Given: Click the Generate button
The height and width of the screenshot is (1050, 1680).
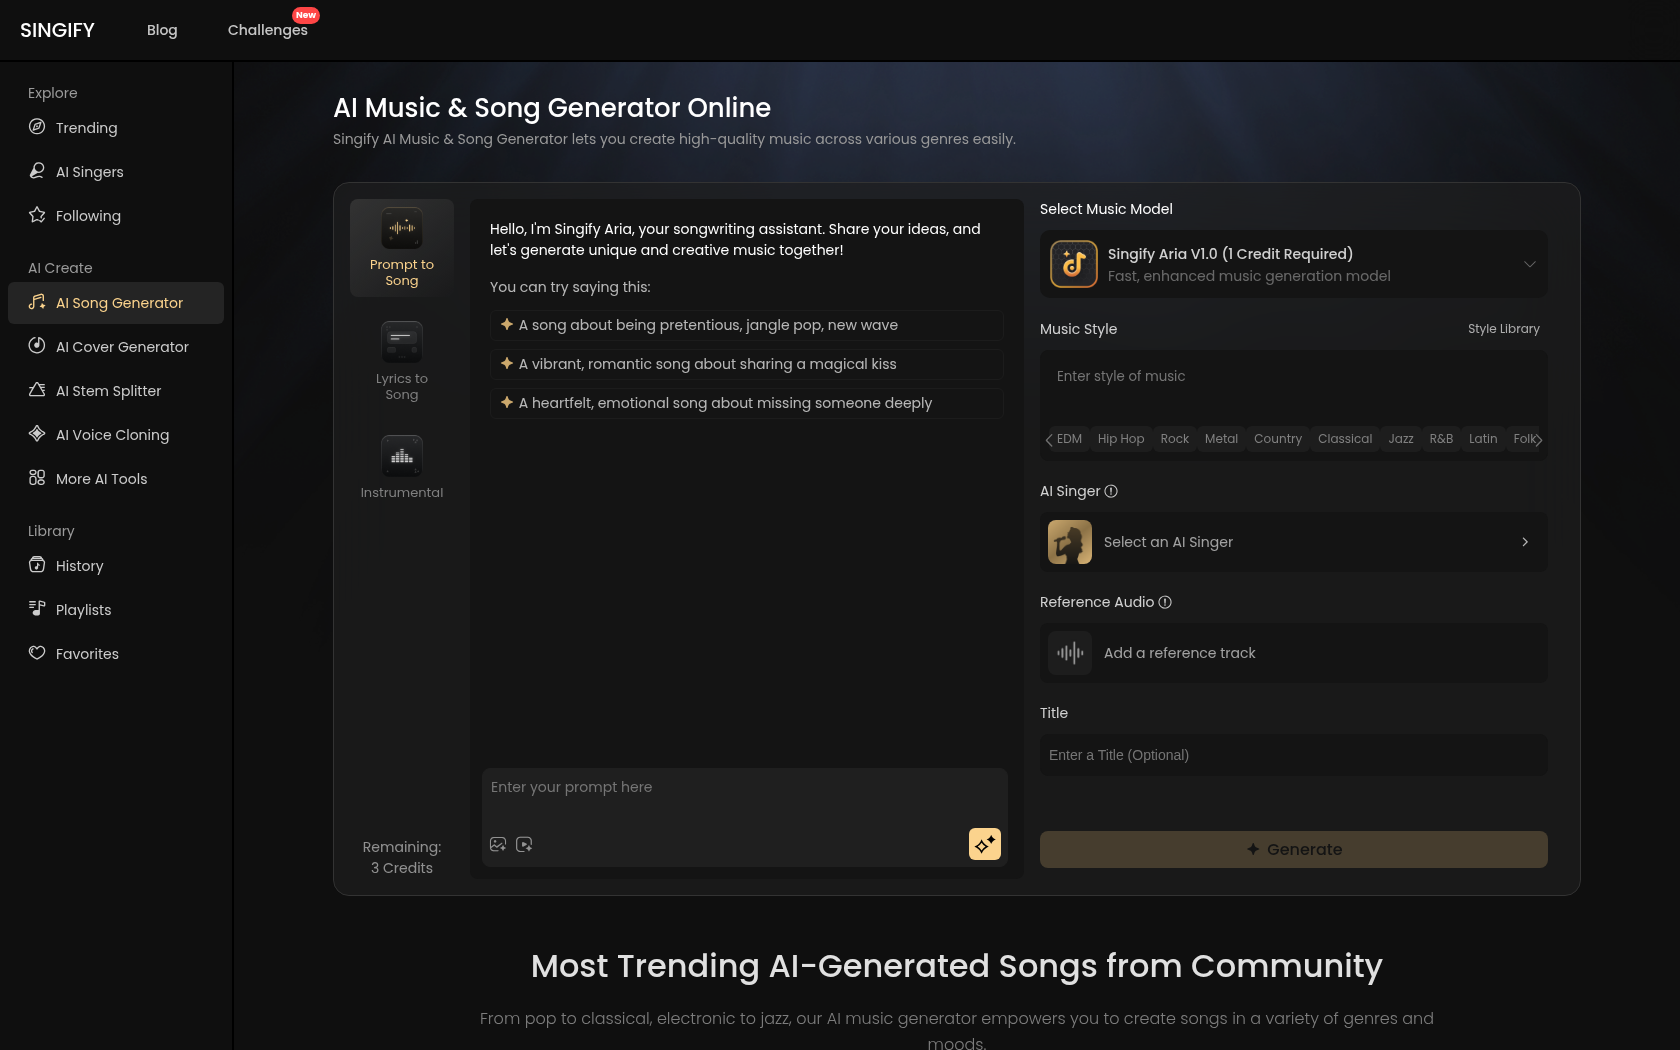Looking at the screenshot, I should (1294, 849).
